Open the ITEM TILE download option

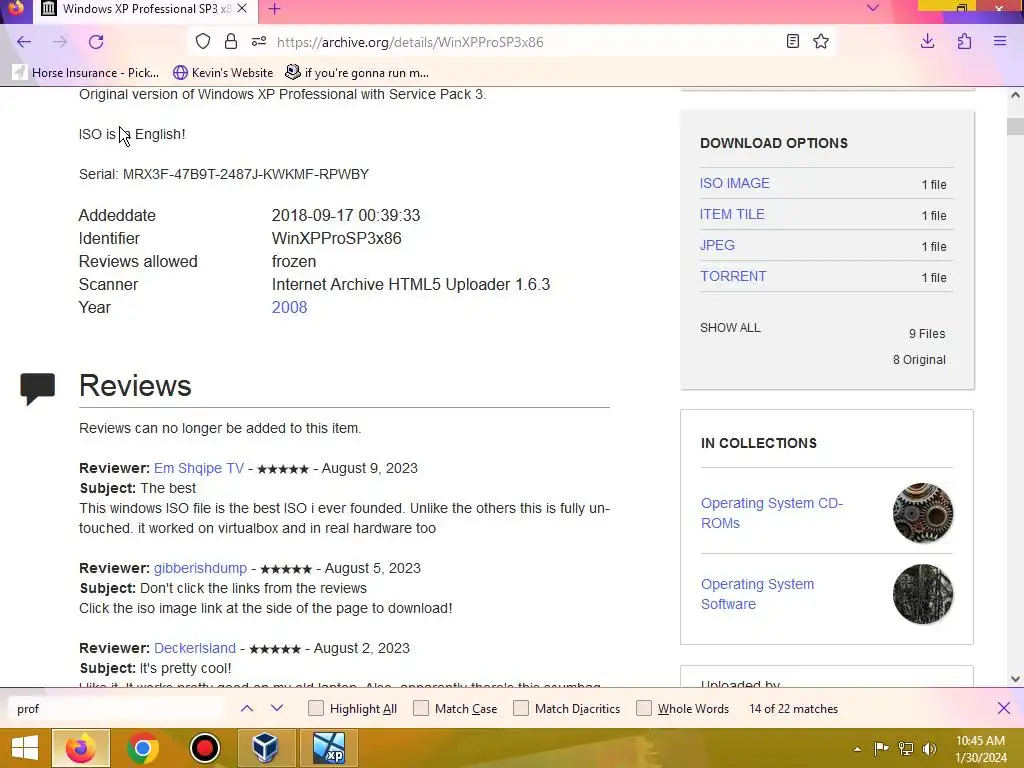tap(732, 214)
